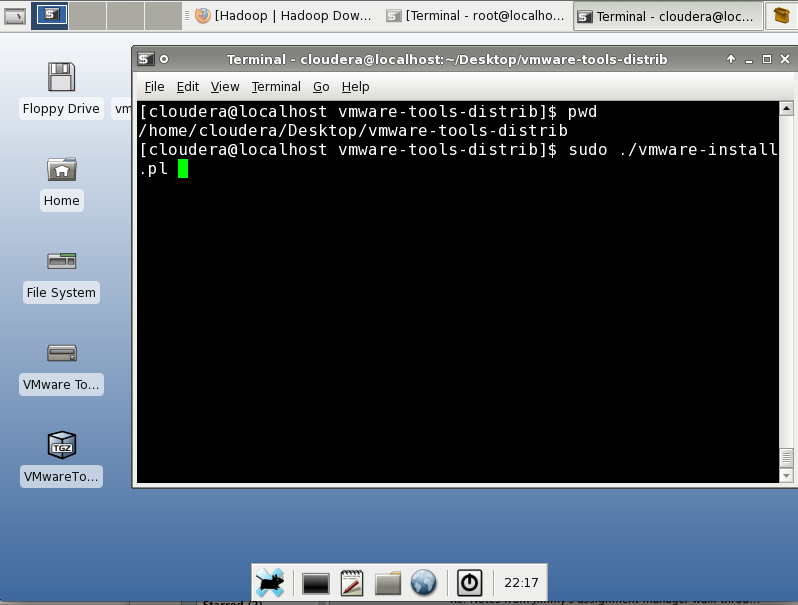Launch terminal from bottom panel icon
The image size is (798, 605).
[316, 583]
